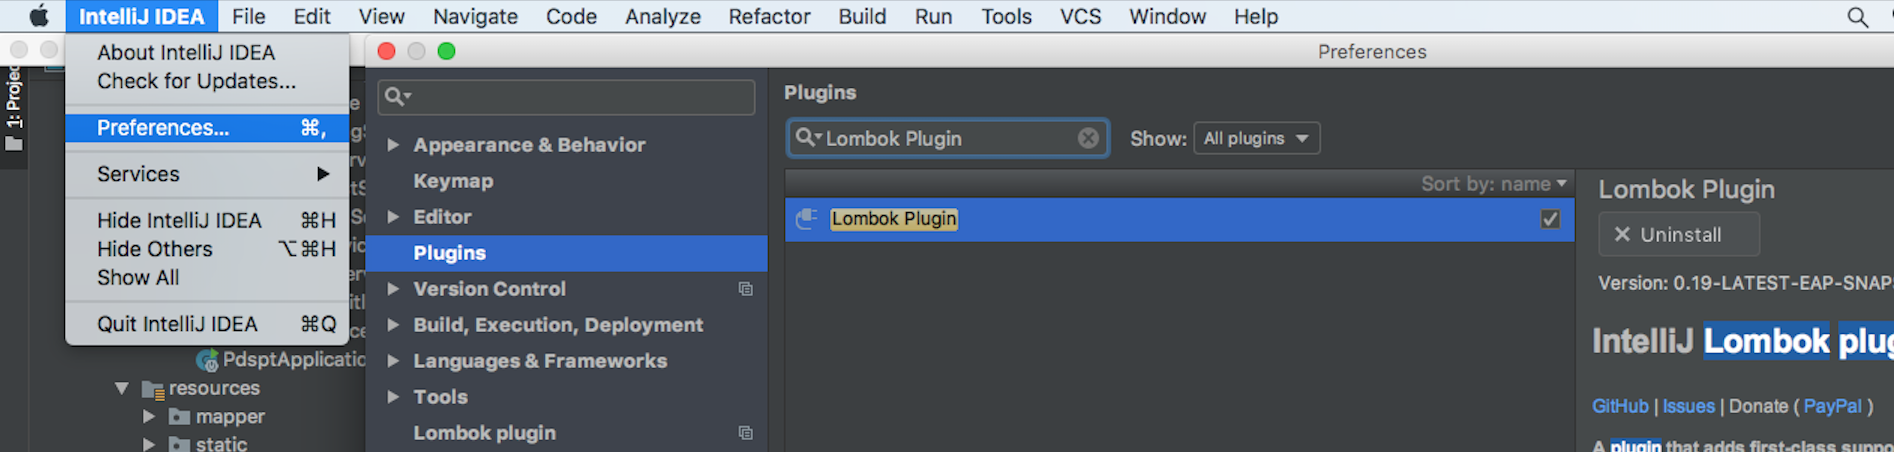Open the Sort by name dropdown
Screen dimensions: 1894x452
point(1494,184)
